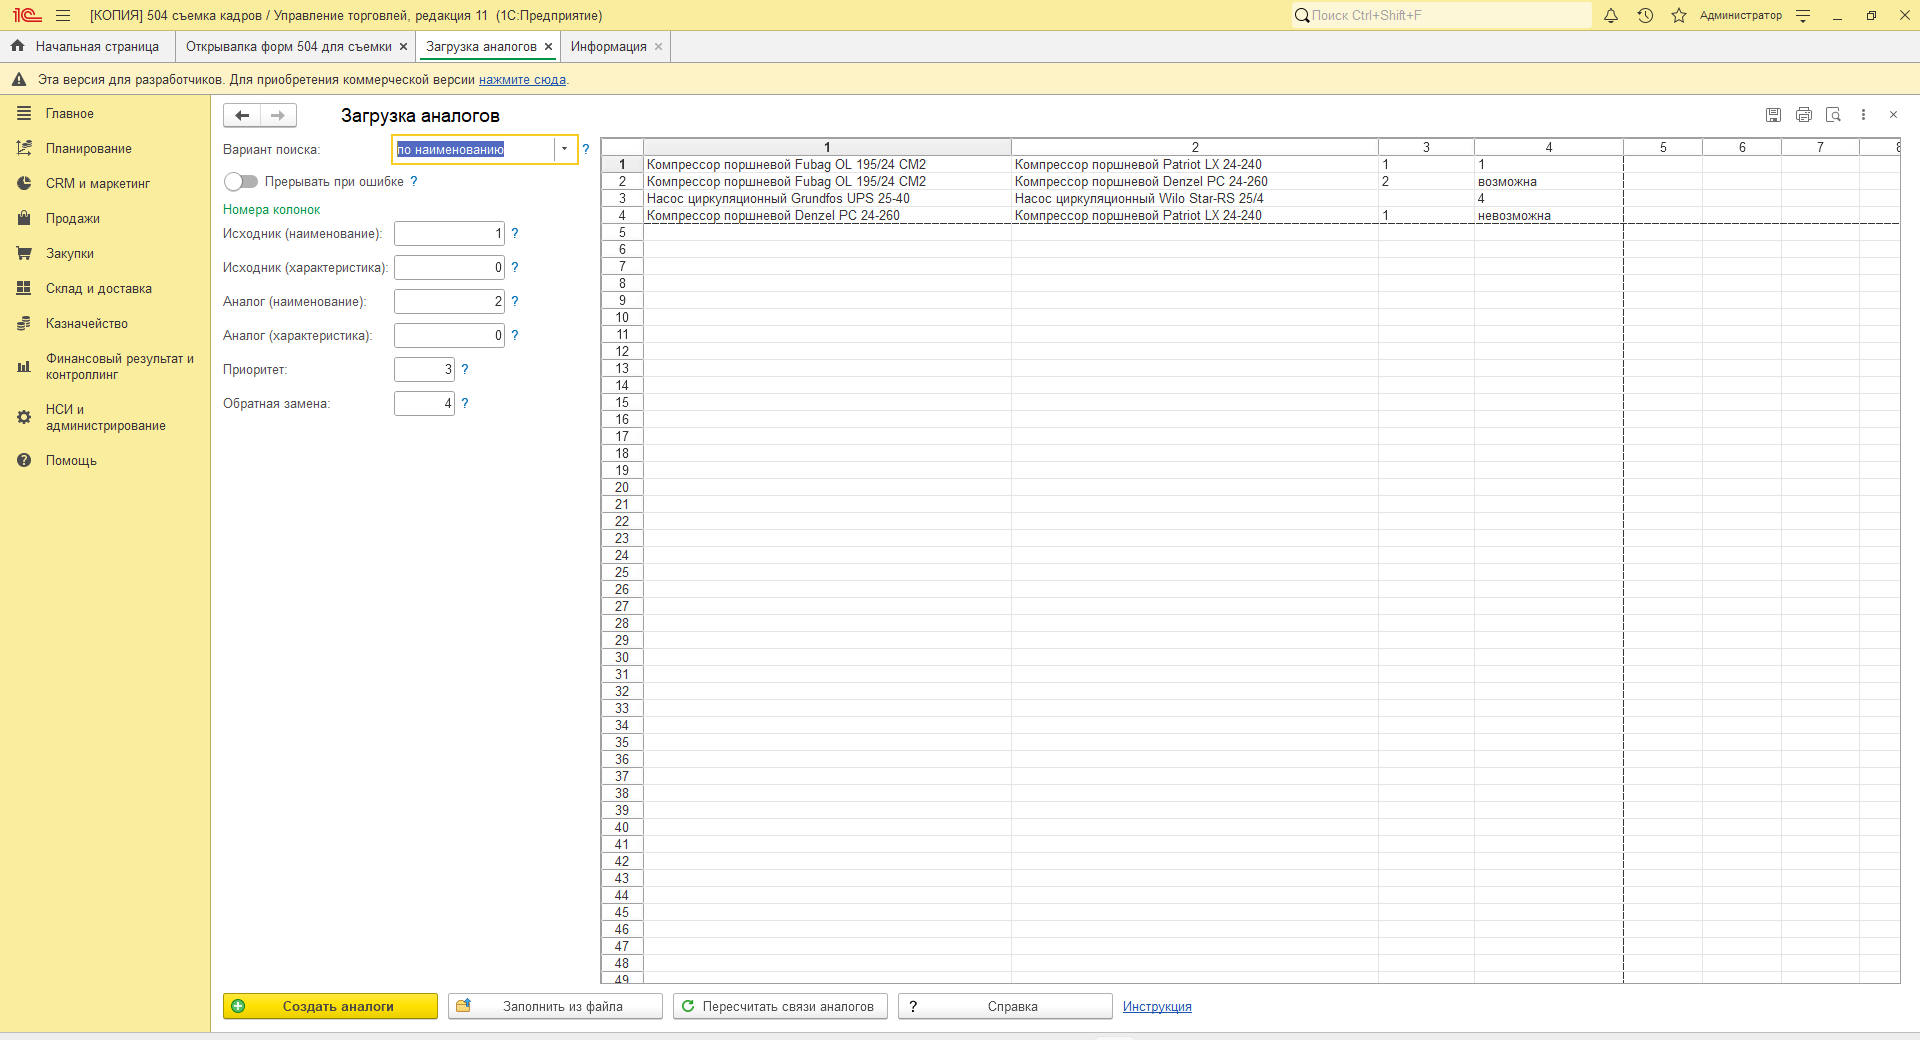The width and height of the screenshot is (1920, 1040).
Task: Click help icon for Прерывать при ошибке
Action: pos(414,181)
